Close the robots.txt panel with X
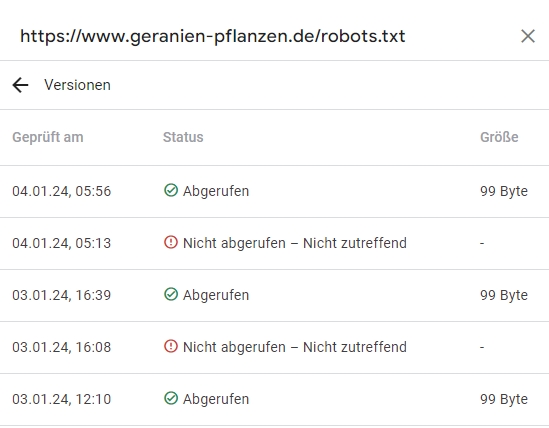The image size is (549, 428). tap(528, 36)
